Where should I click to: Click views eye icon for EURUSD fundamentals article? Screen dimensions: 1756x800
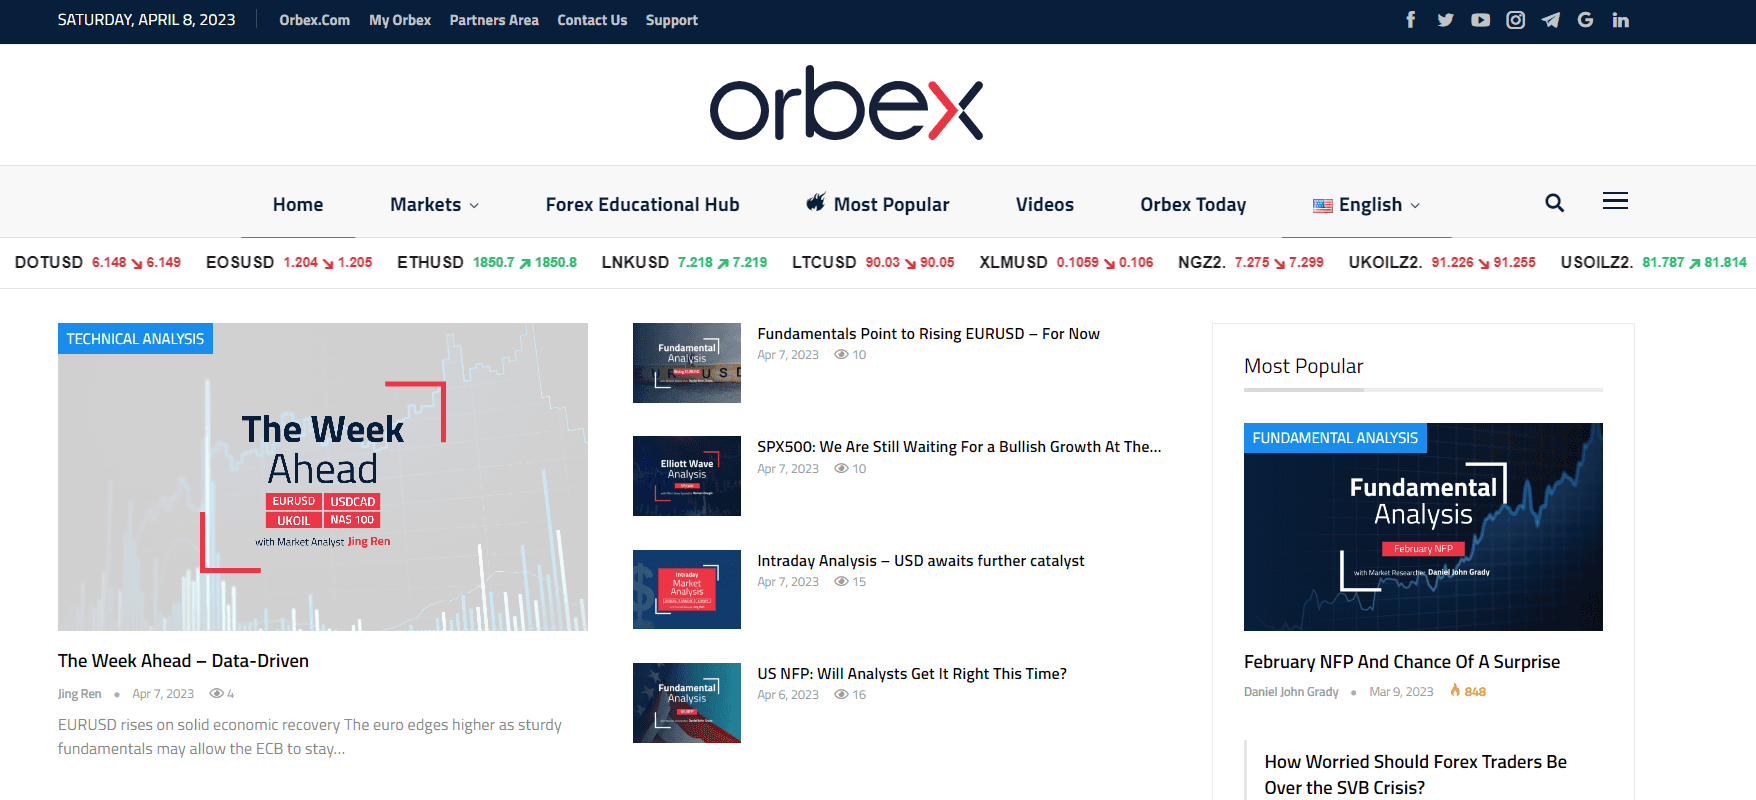tap(842, 354)
